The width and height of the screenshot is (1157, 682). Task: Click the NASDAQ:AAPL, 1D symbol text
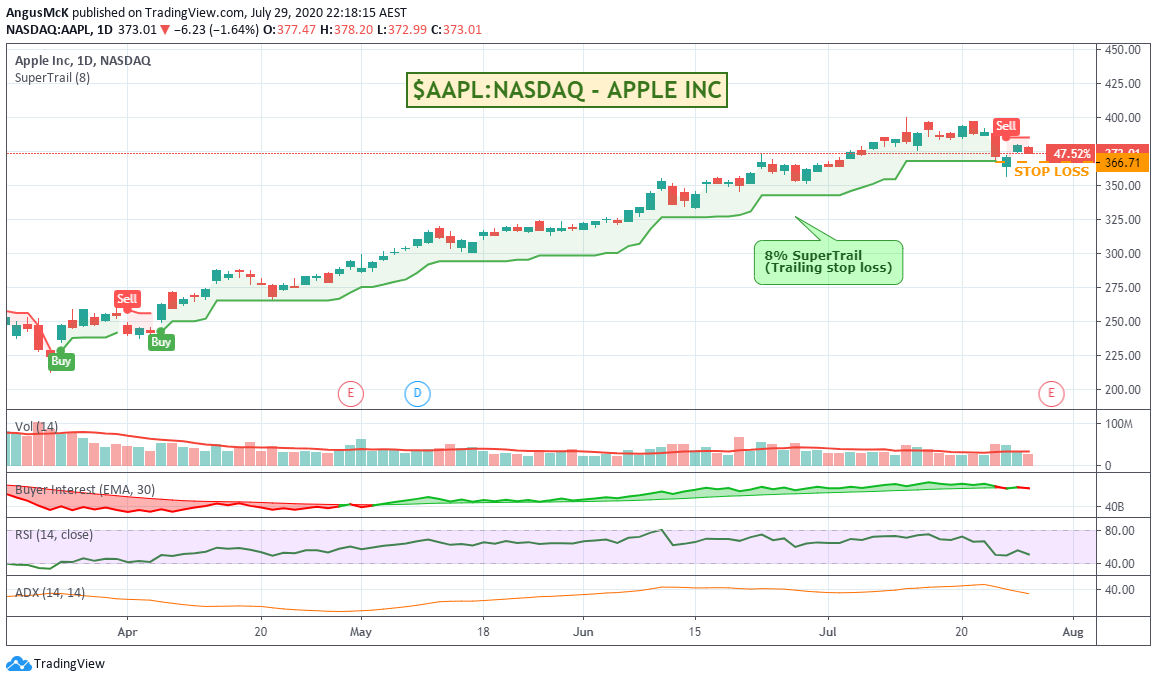point(60,30)
